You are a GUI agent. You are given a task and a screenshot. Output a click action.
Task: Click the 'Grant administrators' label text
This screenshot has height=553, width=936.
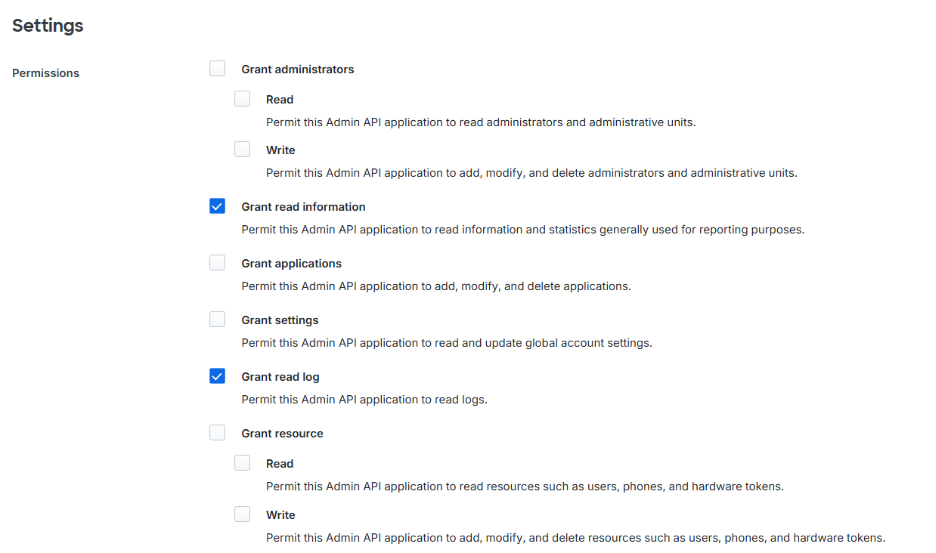[297, 70]
